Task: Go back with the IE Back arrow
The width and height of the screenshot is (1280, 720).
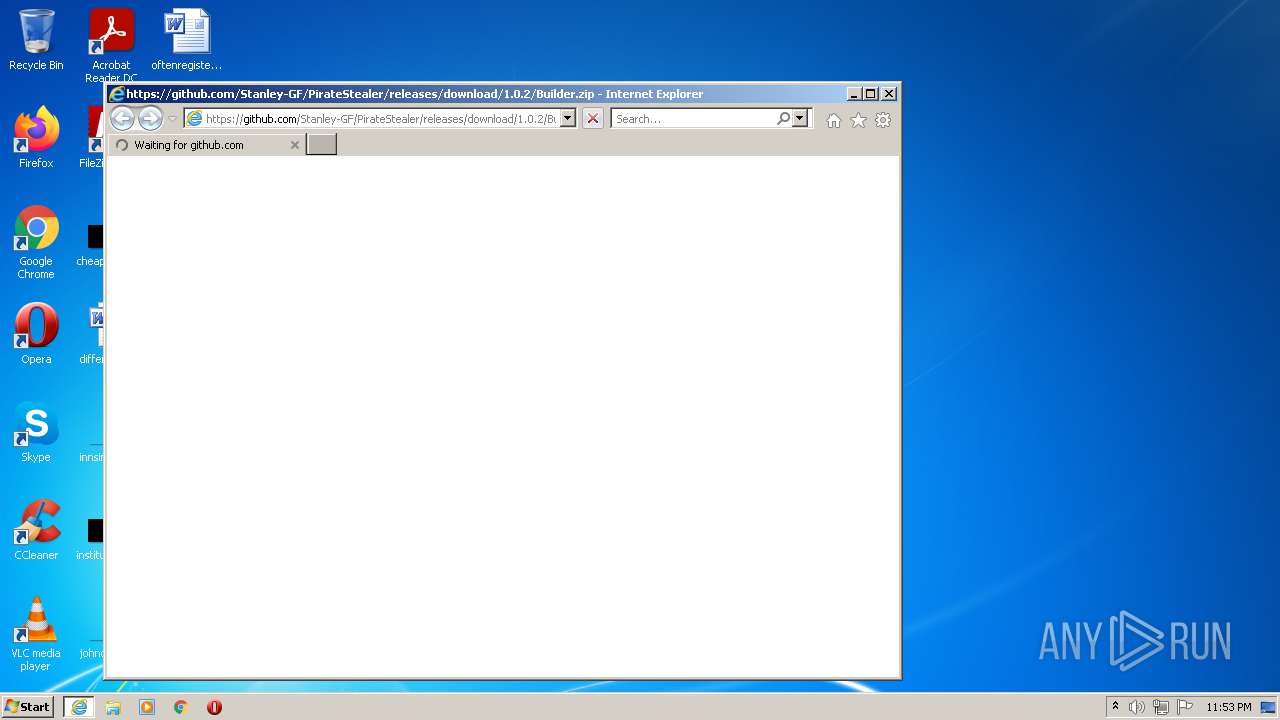Action: coord(122,119)
